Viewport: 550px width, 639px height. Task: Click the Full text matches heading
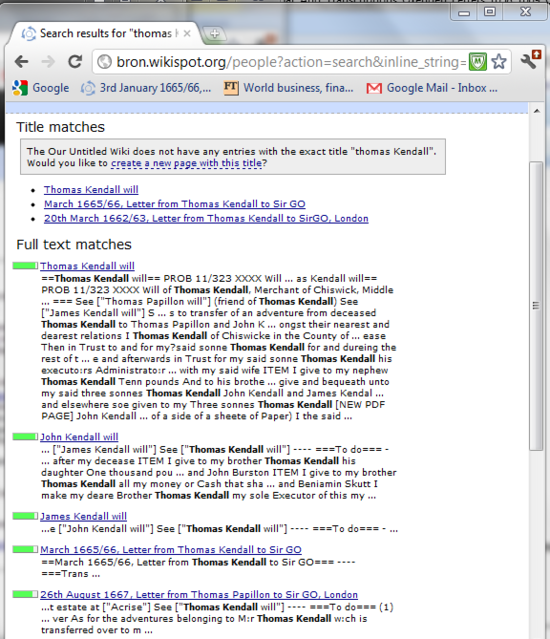[74, 245]
